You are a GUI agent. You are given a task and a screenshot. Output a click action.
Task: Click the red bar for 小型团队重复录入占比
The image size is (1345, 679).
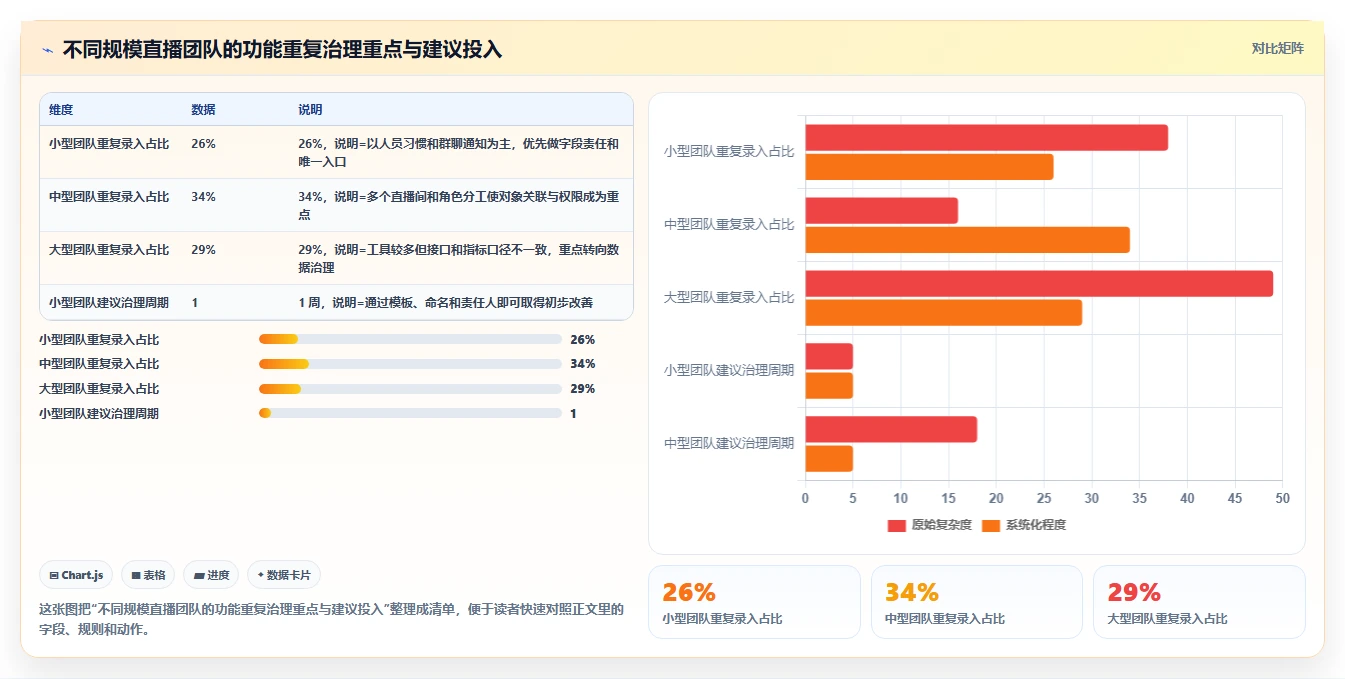point(986,138)
